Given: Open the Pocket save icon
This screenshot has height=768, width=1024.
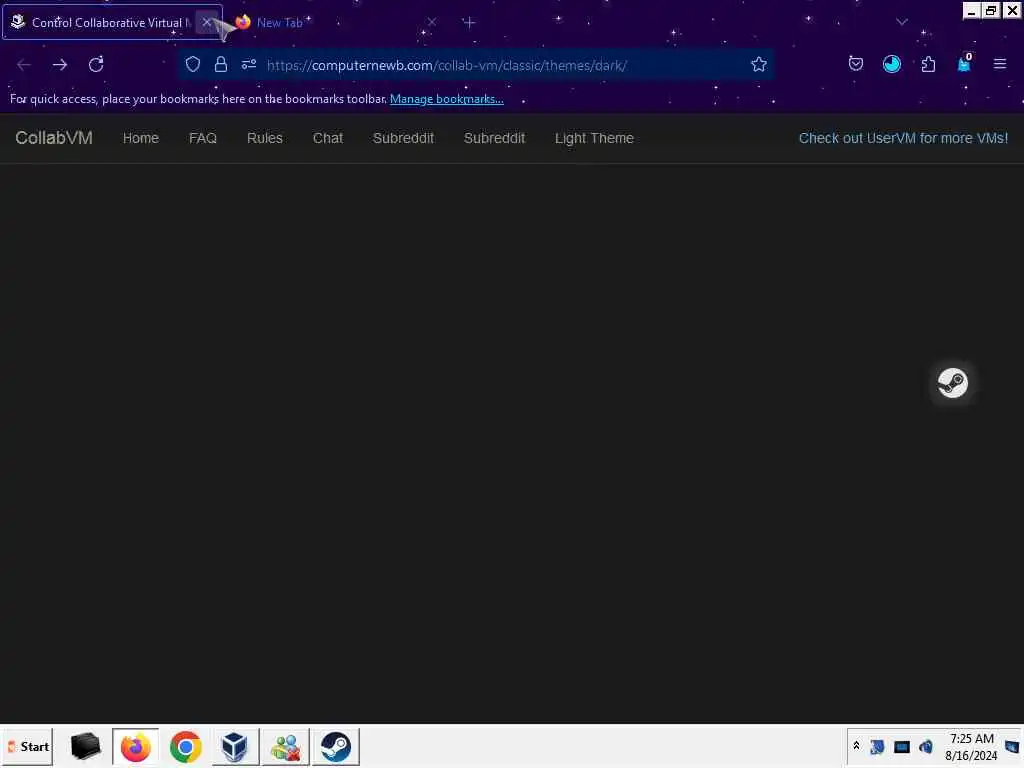Looking at the screenshot, I should point(856,64).
